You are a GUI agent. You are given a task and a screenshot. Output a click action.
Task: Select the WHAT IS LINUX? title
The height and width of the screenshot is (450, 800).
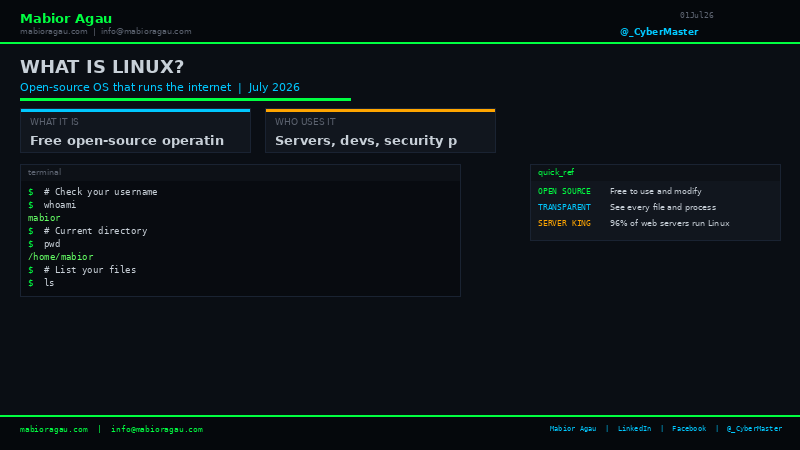point(102,67)
